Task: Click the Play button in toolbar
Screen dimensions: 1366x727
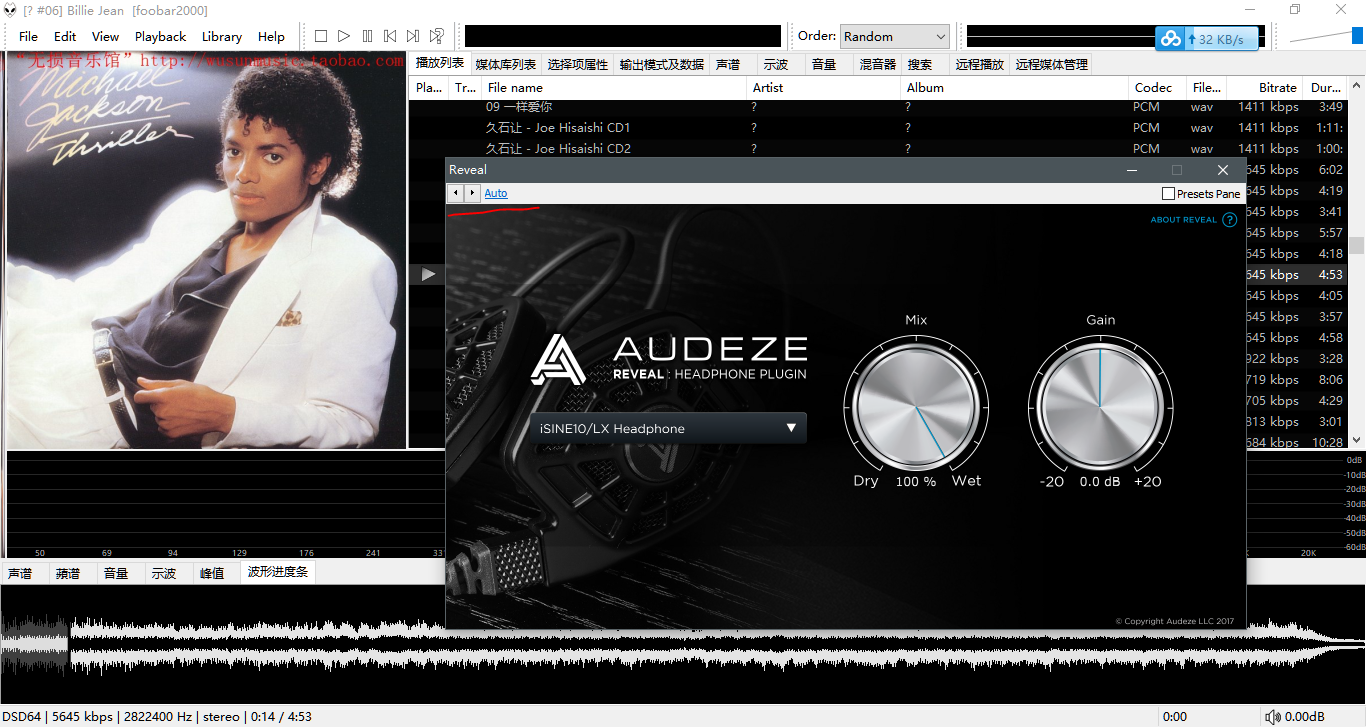Action: pyautogui.click(x=344, y=36)
